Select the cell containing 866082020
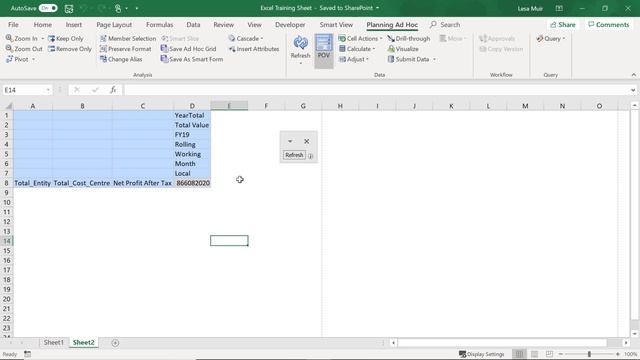 tap(192, 183)
